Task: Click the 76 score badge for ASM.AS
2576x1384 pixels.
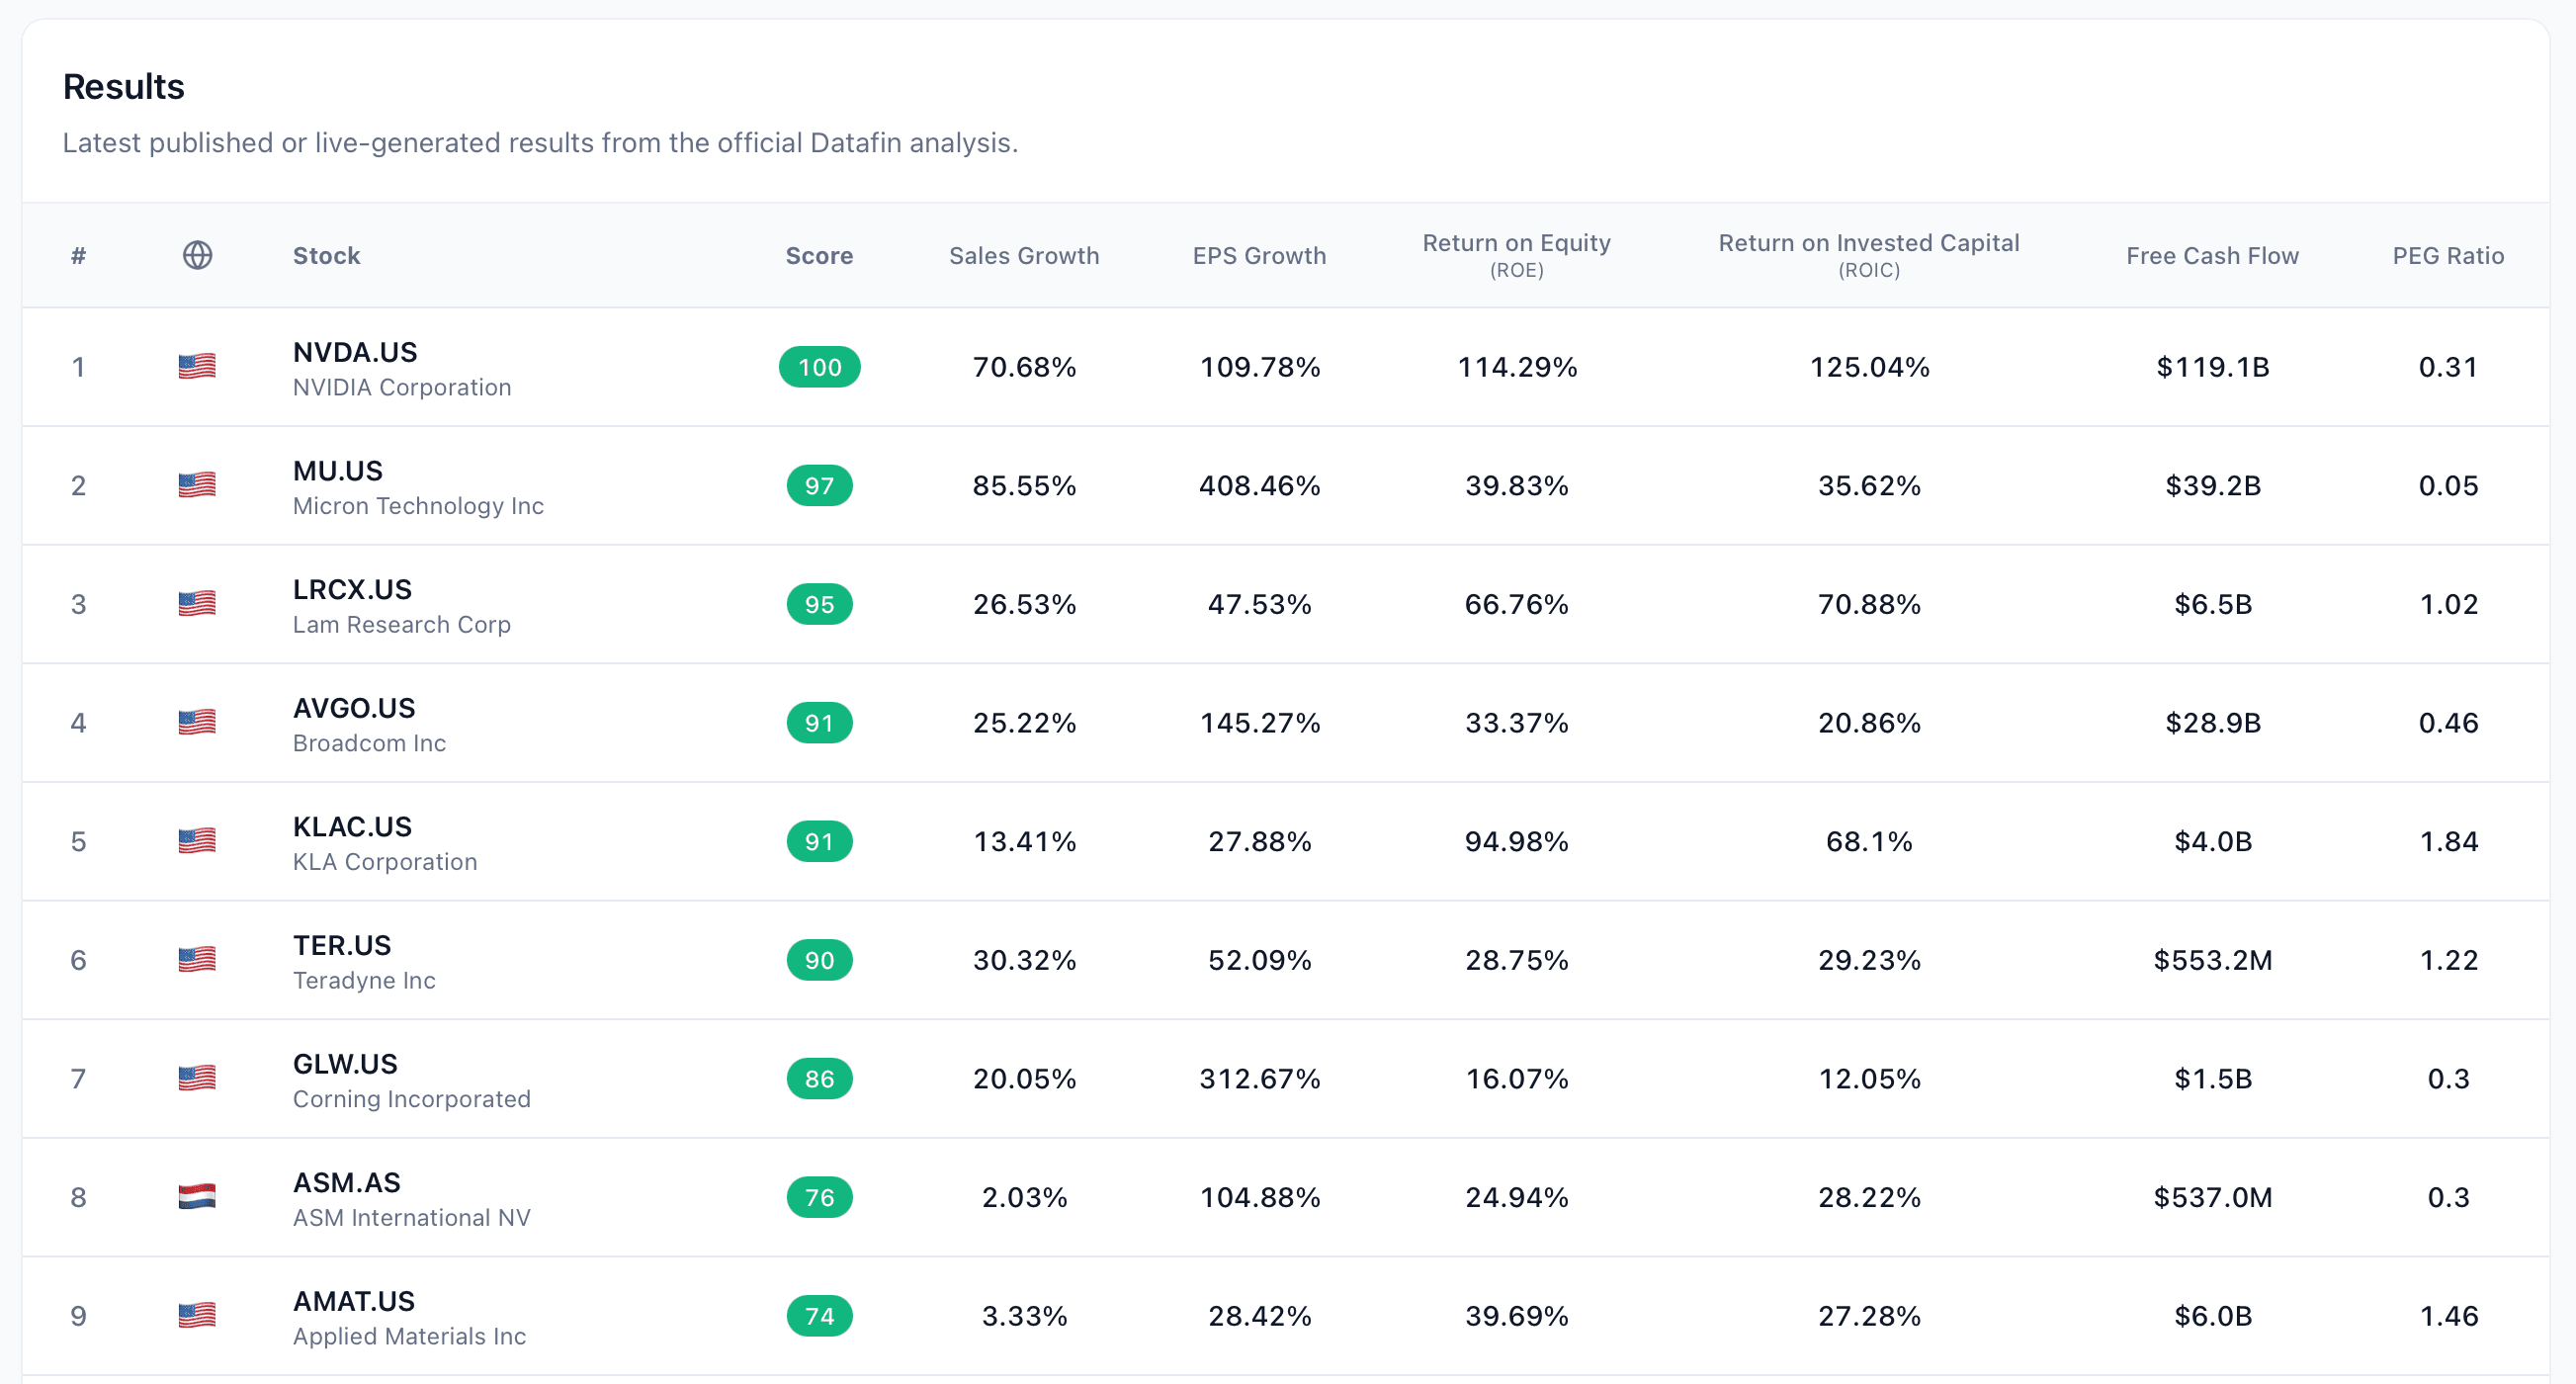Action: [819, 1197]
